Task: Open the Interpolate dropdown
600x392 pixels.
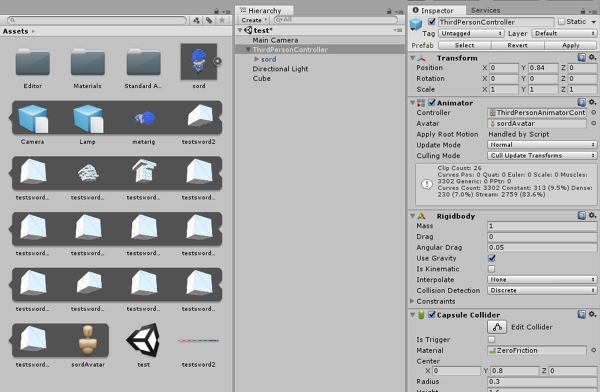Action: (542, 279)
